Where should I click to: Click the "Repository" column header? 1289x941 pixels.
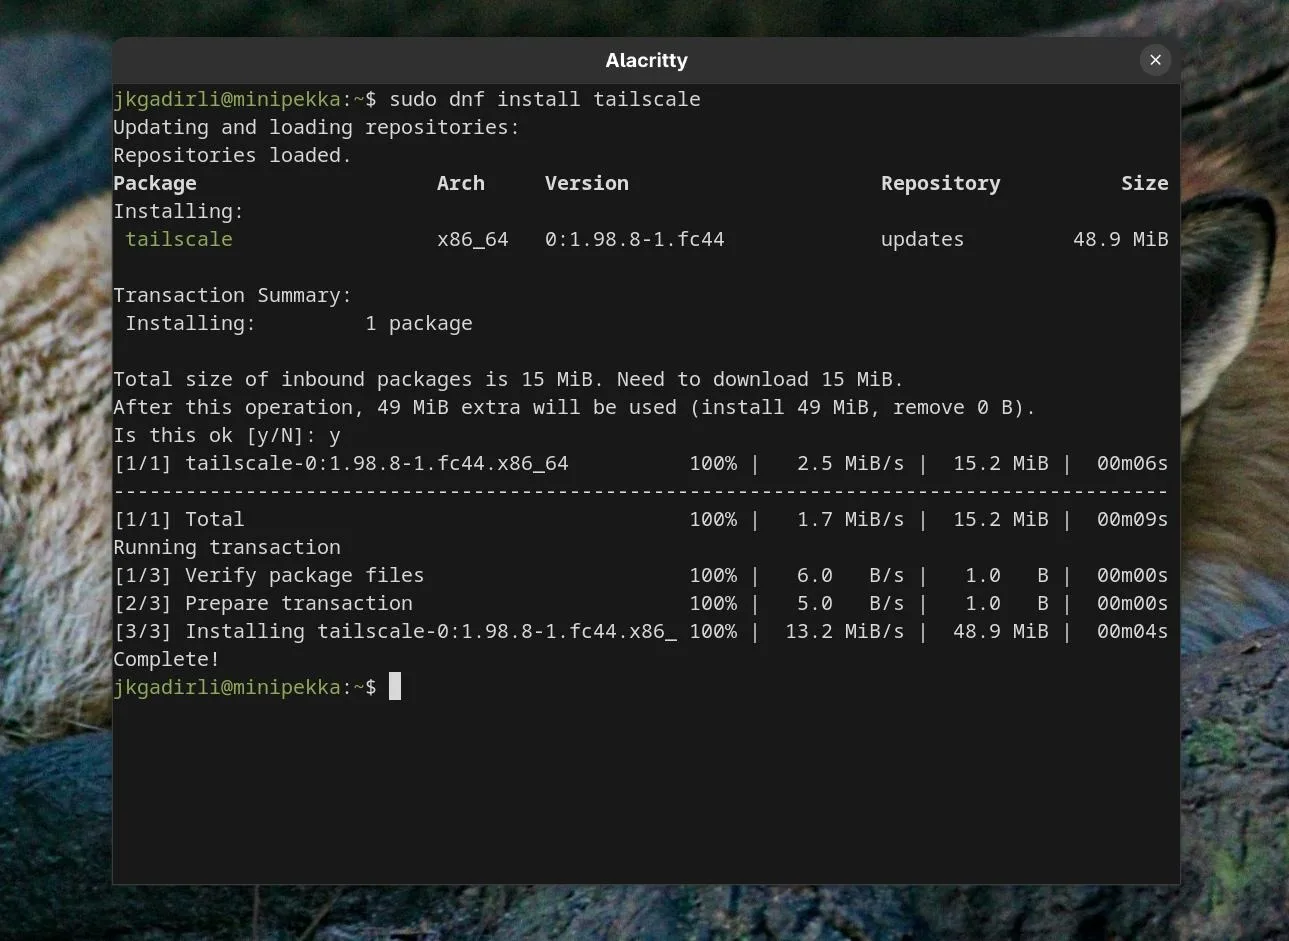coord(941,183)
